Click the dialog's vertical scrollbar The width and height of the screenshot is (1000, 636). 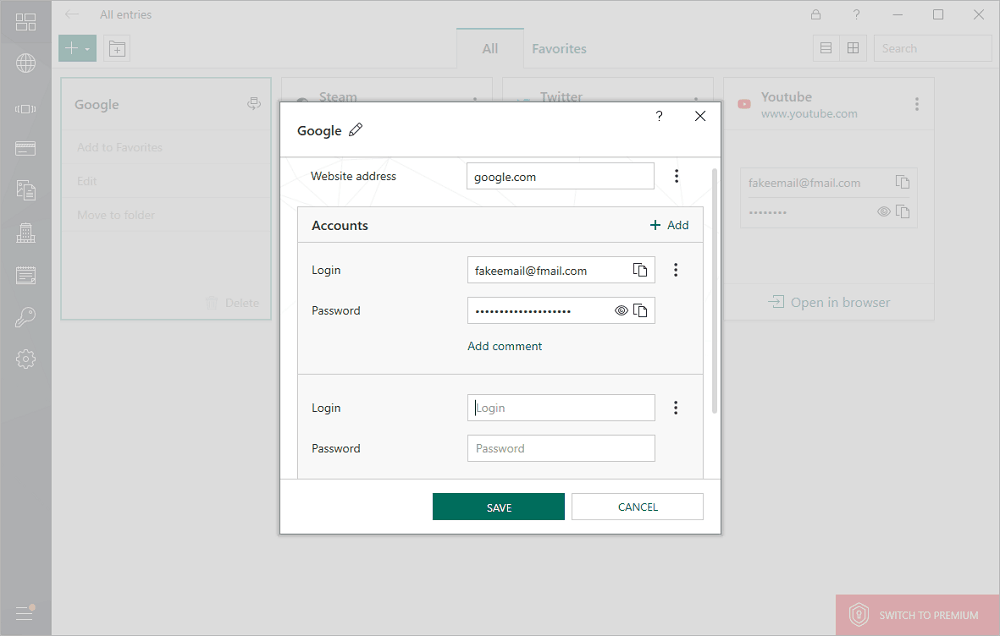[x=714, y=290]
